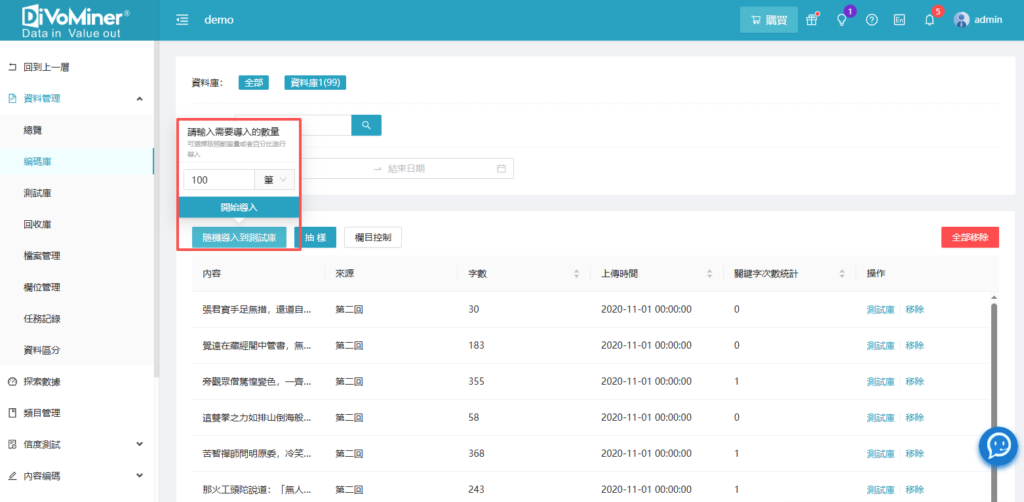
Task: Click the import quantity input field
Action: point(218,180)
